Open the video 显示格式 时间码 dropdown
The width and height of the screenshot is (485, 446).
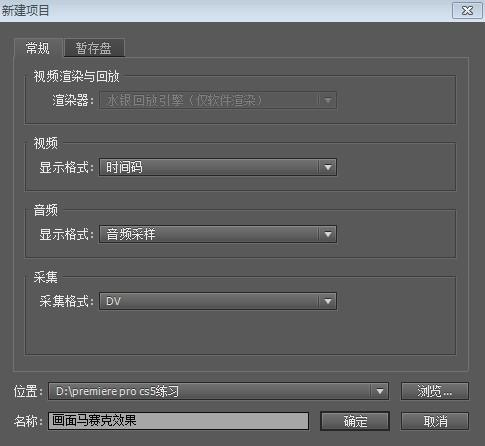coord(218,167)
